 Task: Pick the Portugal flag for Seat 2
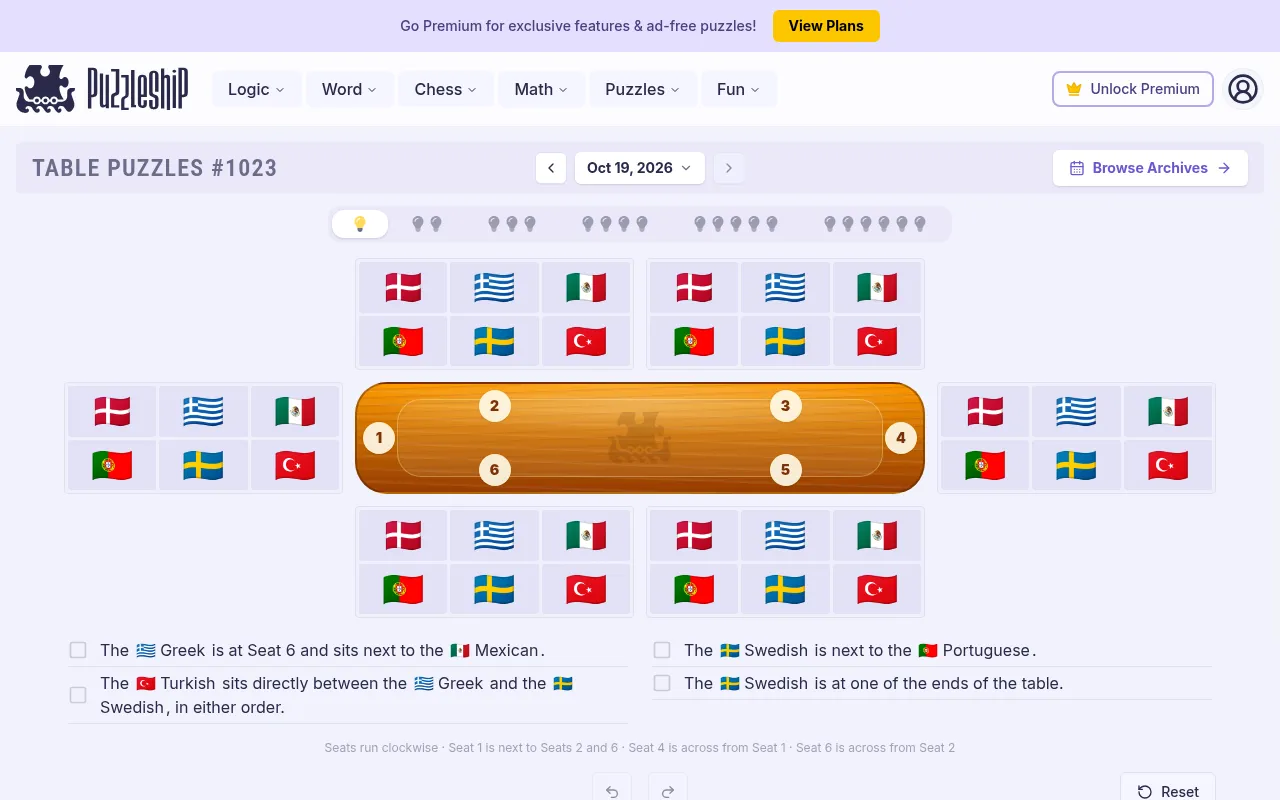[x=403, y=341]
